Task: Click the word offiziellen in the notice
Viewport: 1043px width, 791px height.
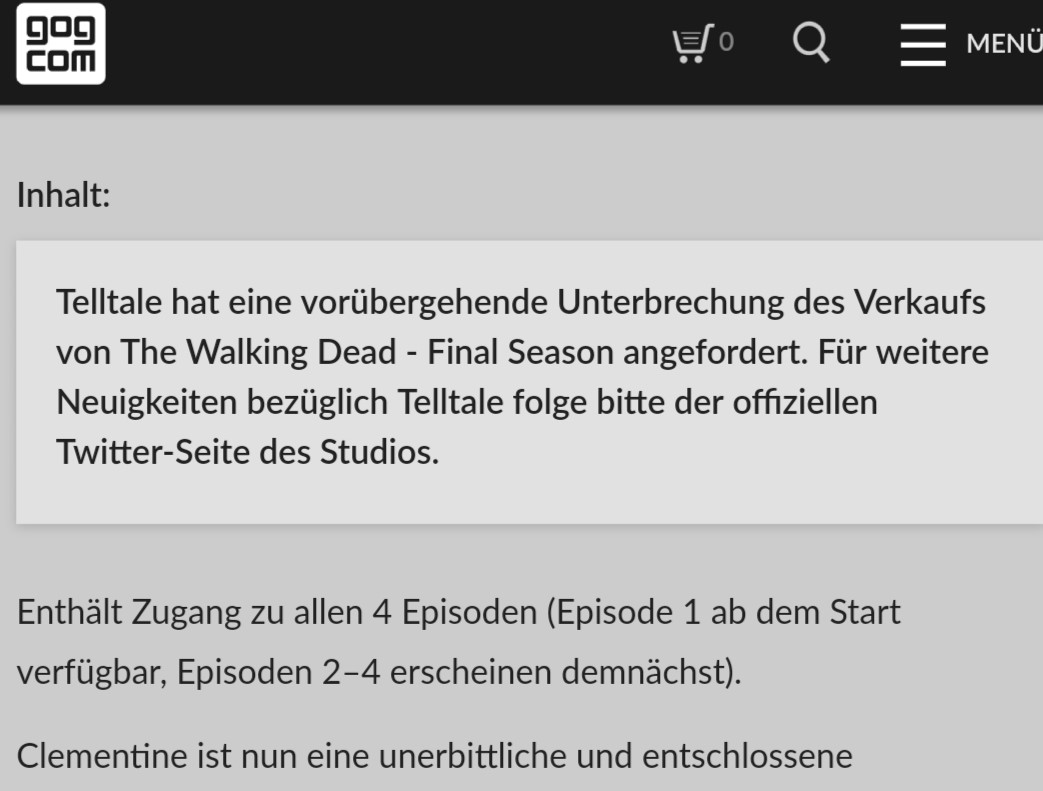Action: coord(805,402)
